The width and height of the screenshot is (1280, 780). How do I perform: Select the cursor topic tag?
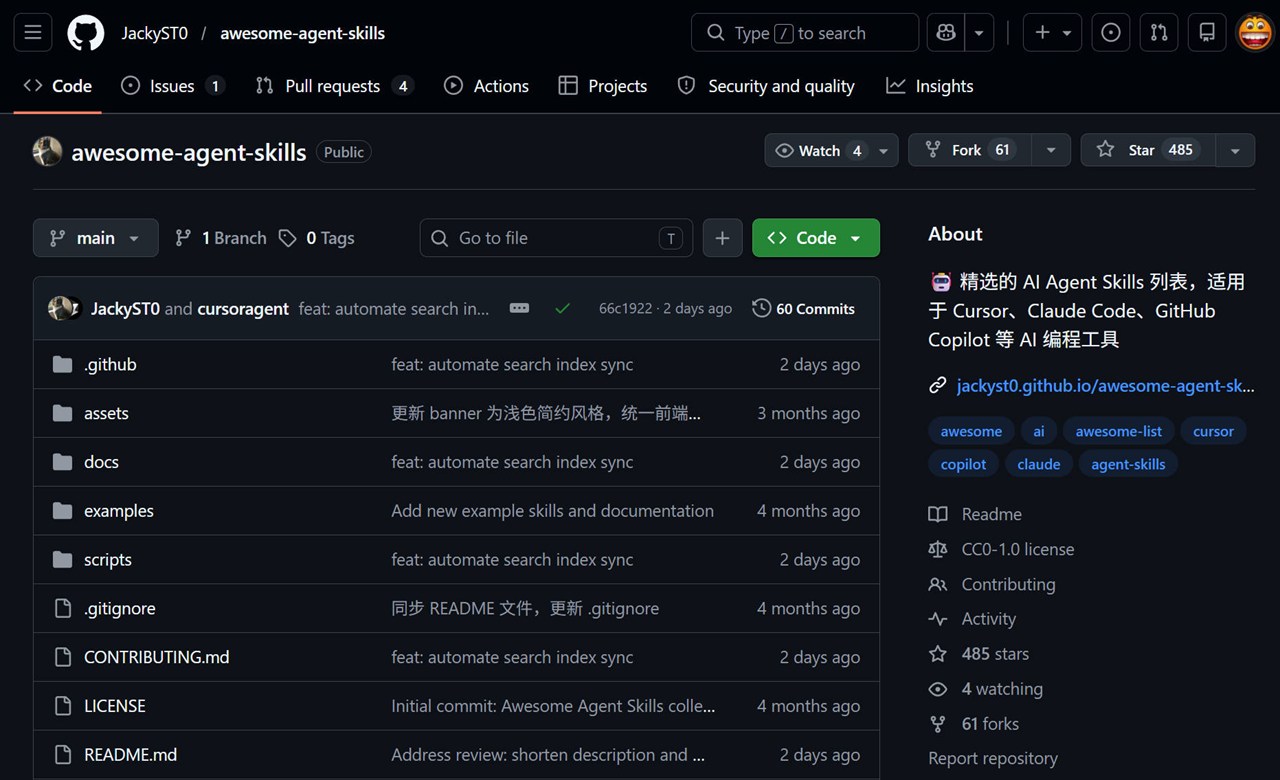1213,432
